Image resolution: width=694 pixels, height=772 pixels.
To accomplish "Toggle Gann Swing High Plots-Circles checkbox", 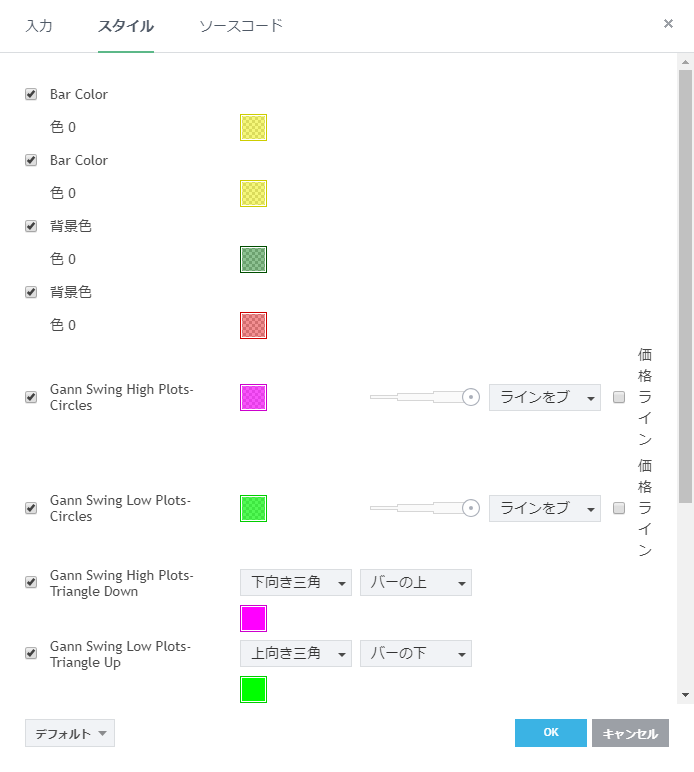I will point(31,397).
